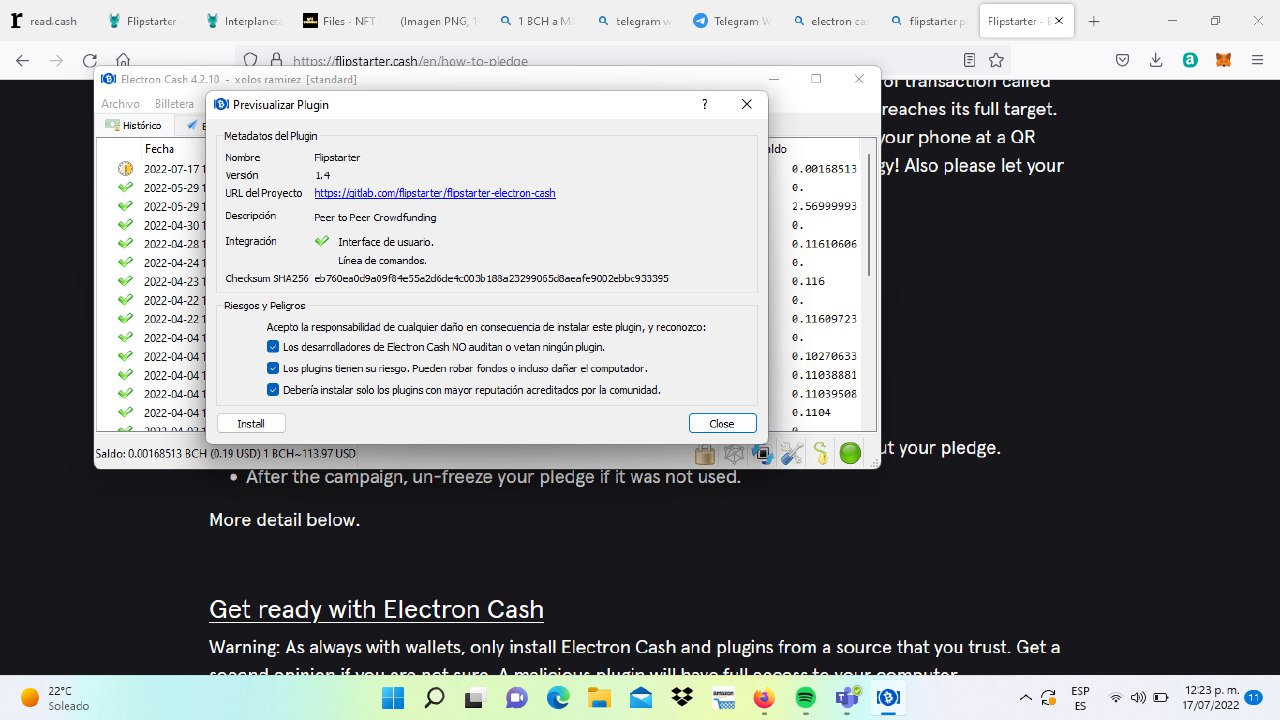This screenshot has height=720, width=1280.
Task: Open the Firefox application menu
Action: [x=1256, y=60]
